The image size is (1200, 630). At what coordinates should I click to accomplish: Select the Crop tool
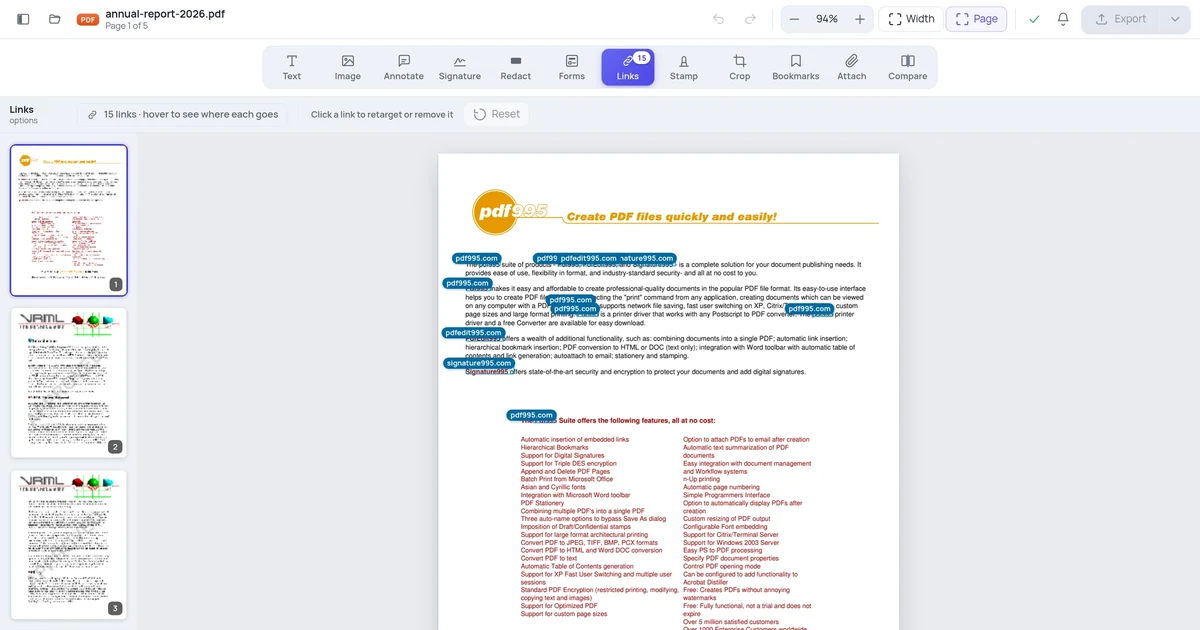pyautogui.click(x=740, y=67)
